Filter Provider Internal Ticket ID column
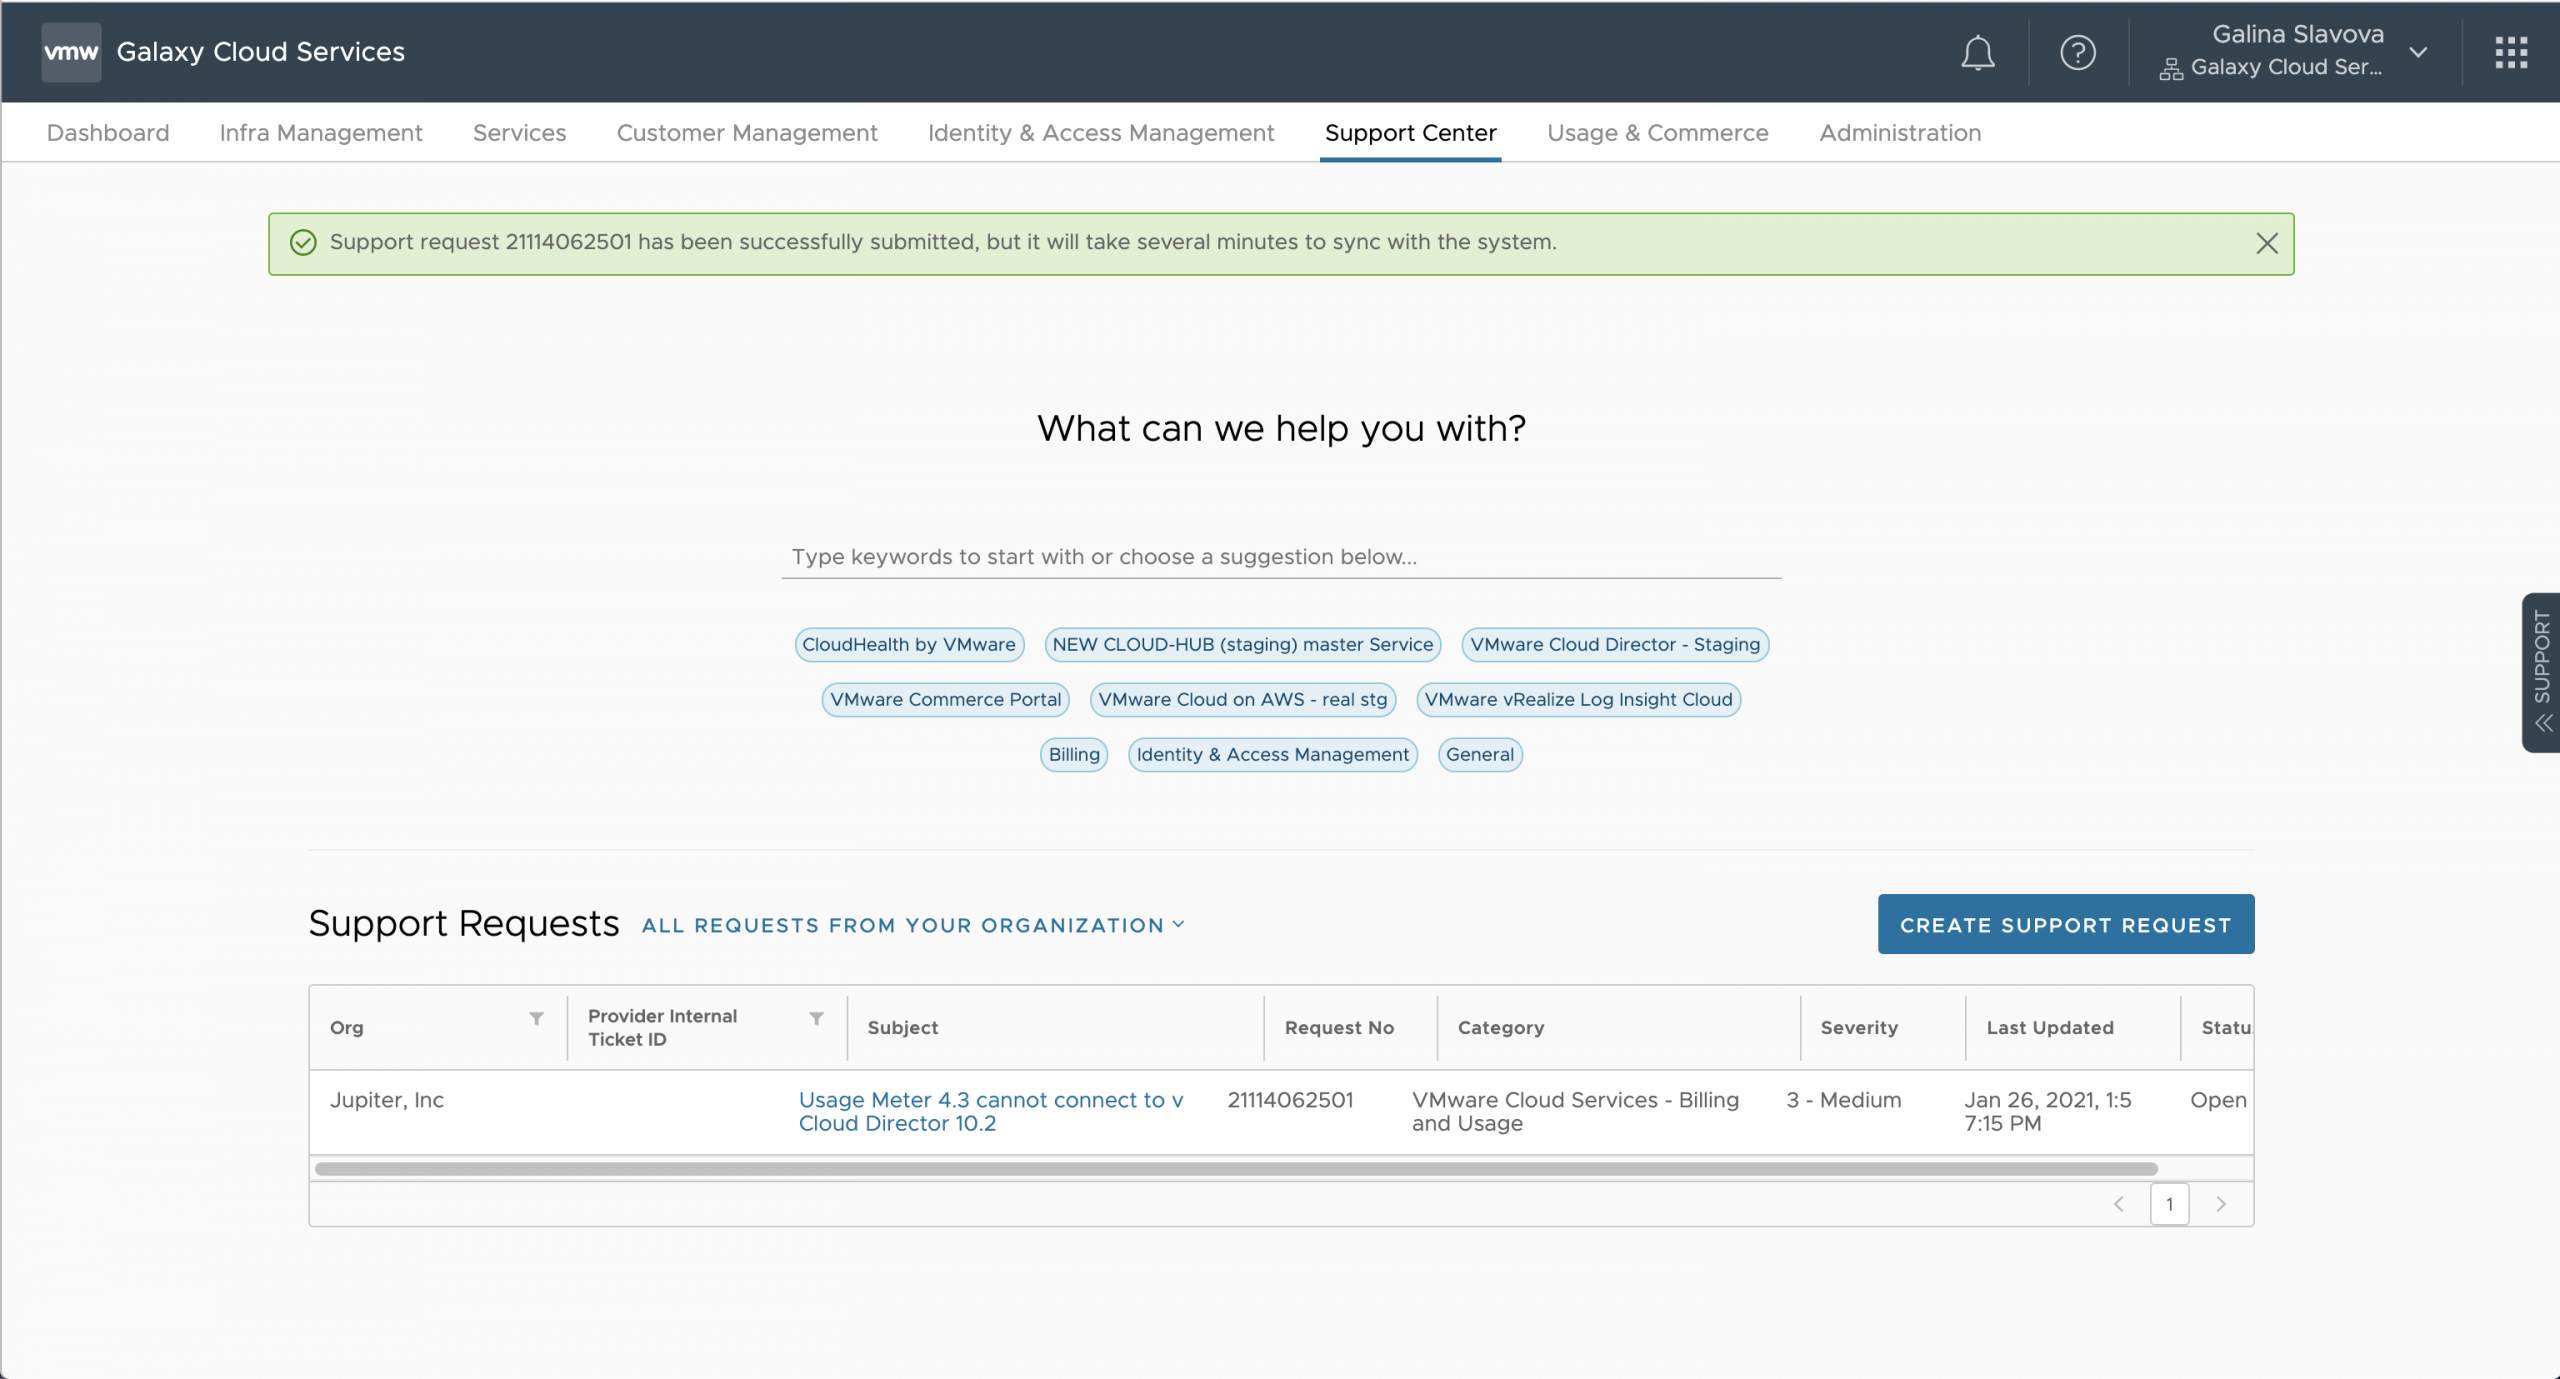This screenshot has width=2560, height=1379. (816, 1018)
